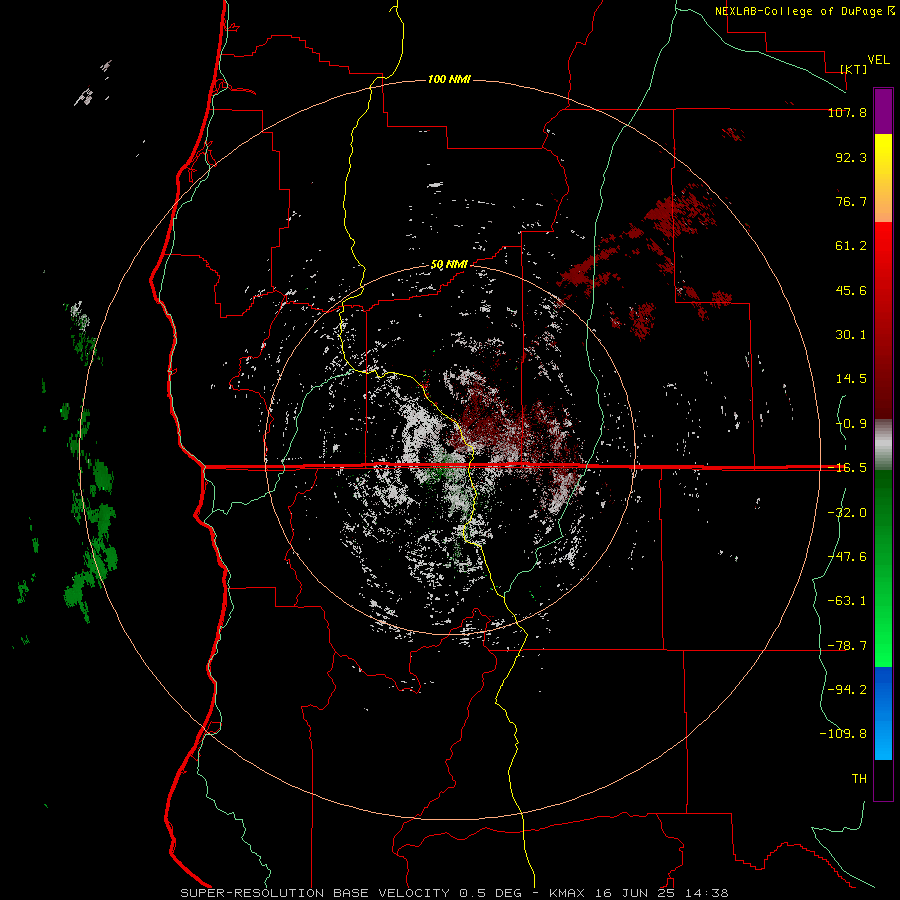Click the 76.7 legend value
This screenshot has height=900, width=900.
tap(851, 201)
